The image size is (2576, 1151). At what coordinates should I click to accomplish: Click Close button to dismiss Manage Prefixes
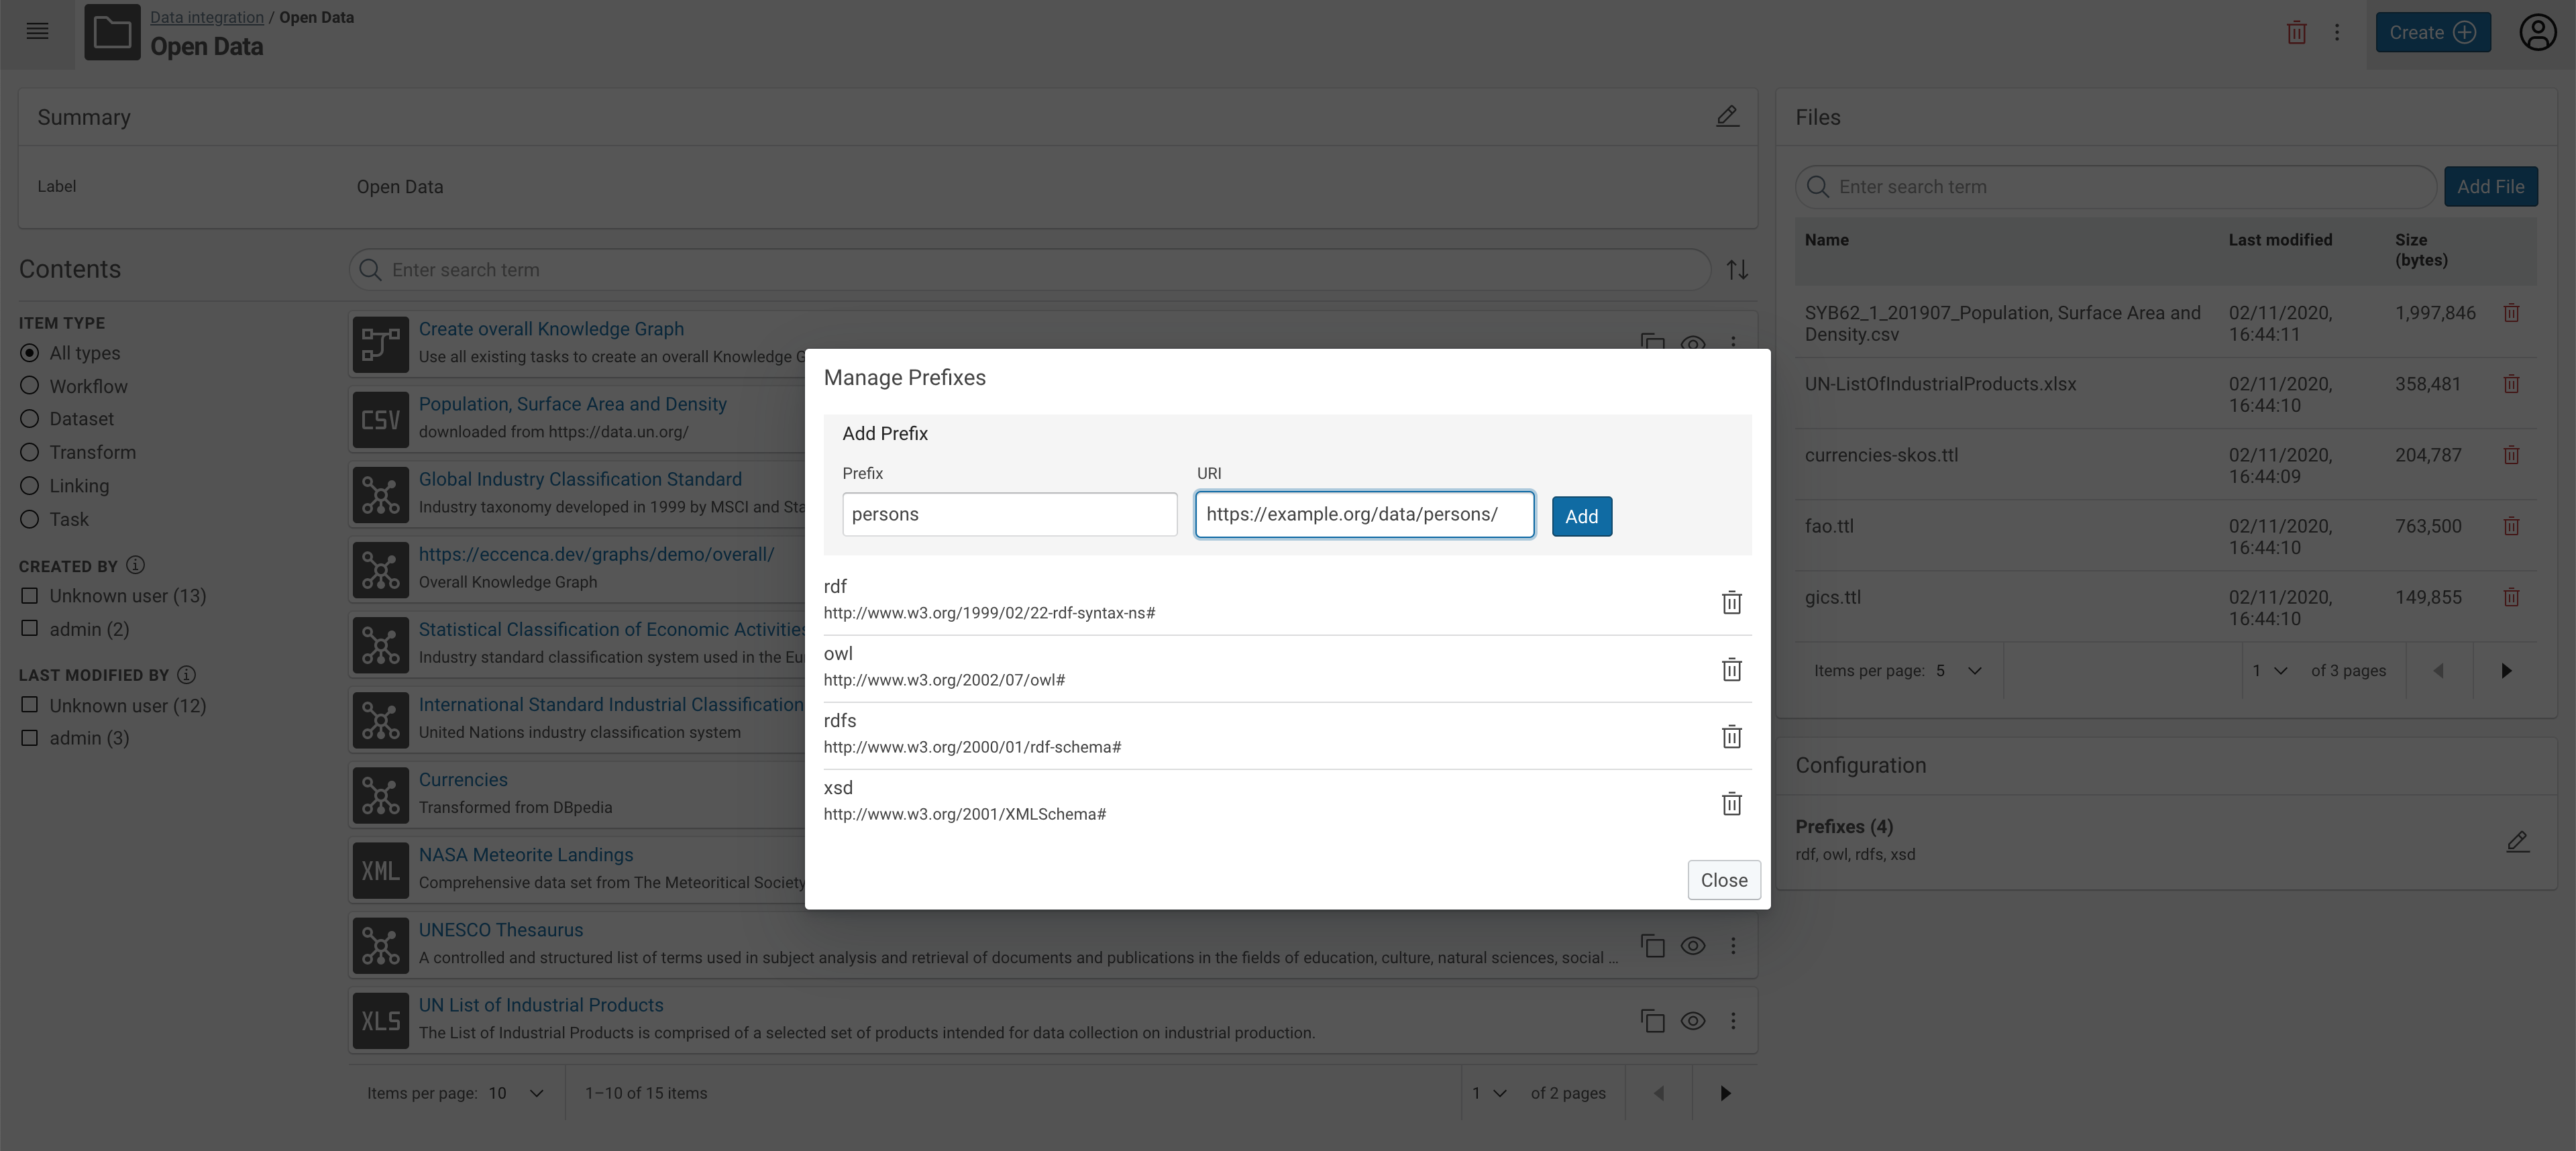pyautogui.click(x=1723, y=879)
